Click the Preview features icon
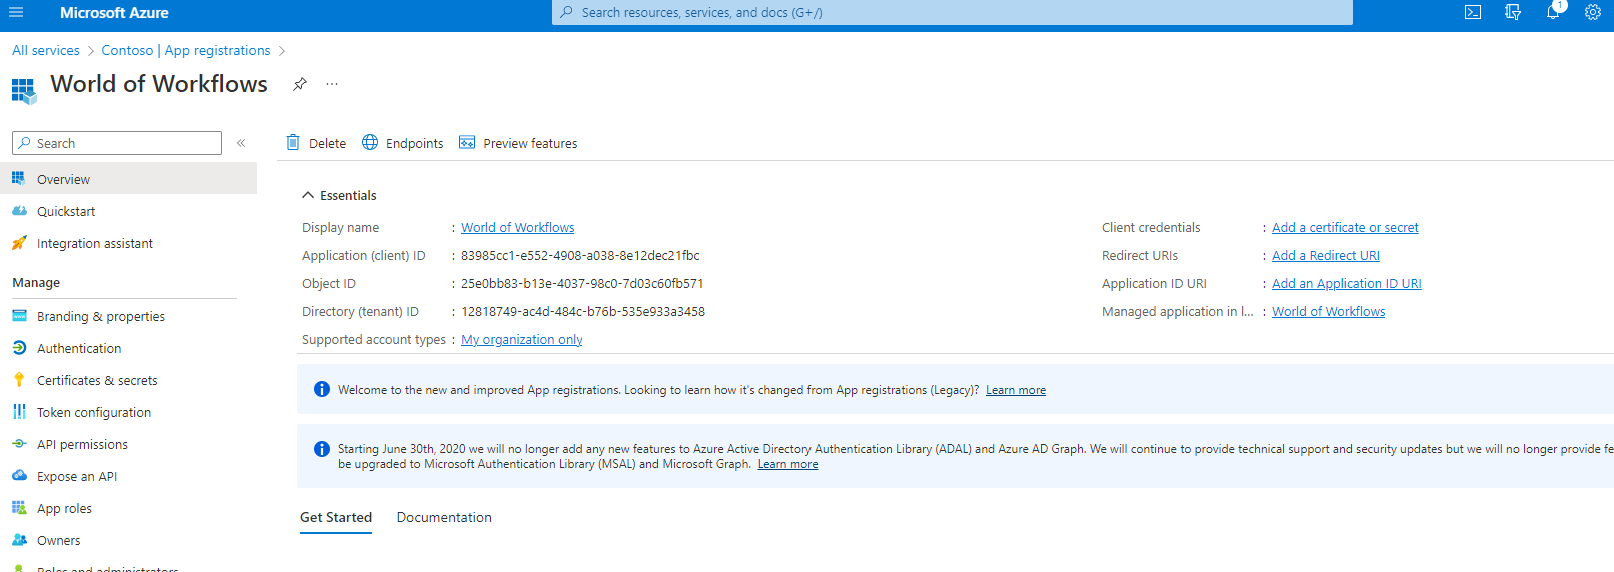 467,142
